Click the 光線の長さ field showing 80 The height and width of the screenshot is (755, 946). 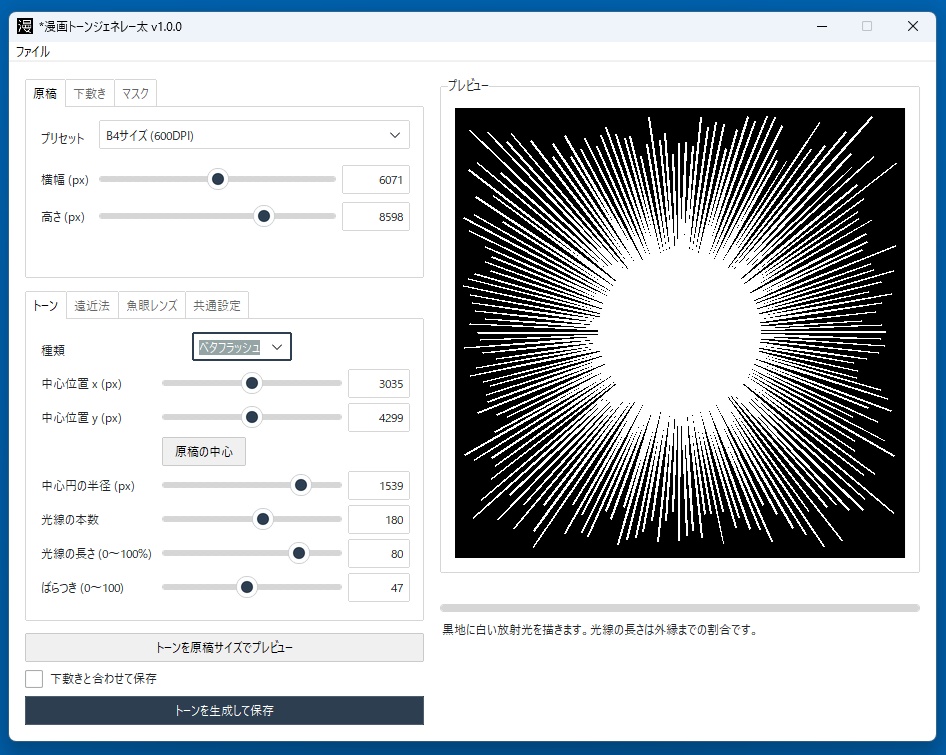coord(379,553)
